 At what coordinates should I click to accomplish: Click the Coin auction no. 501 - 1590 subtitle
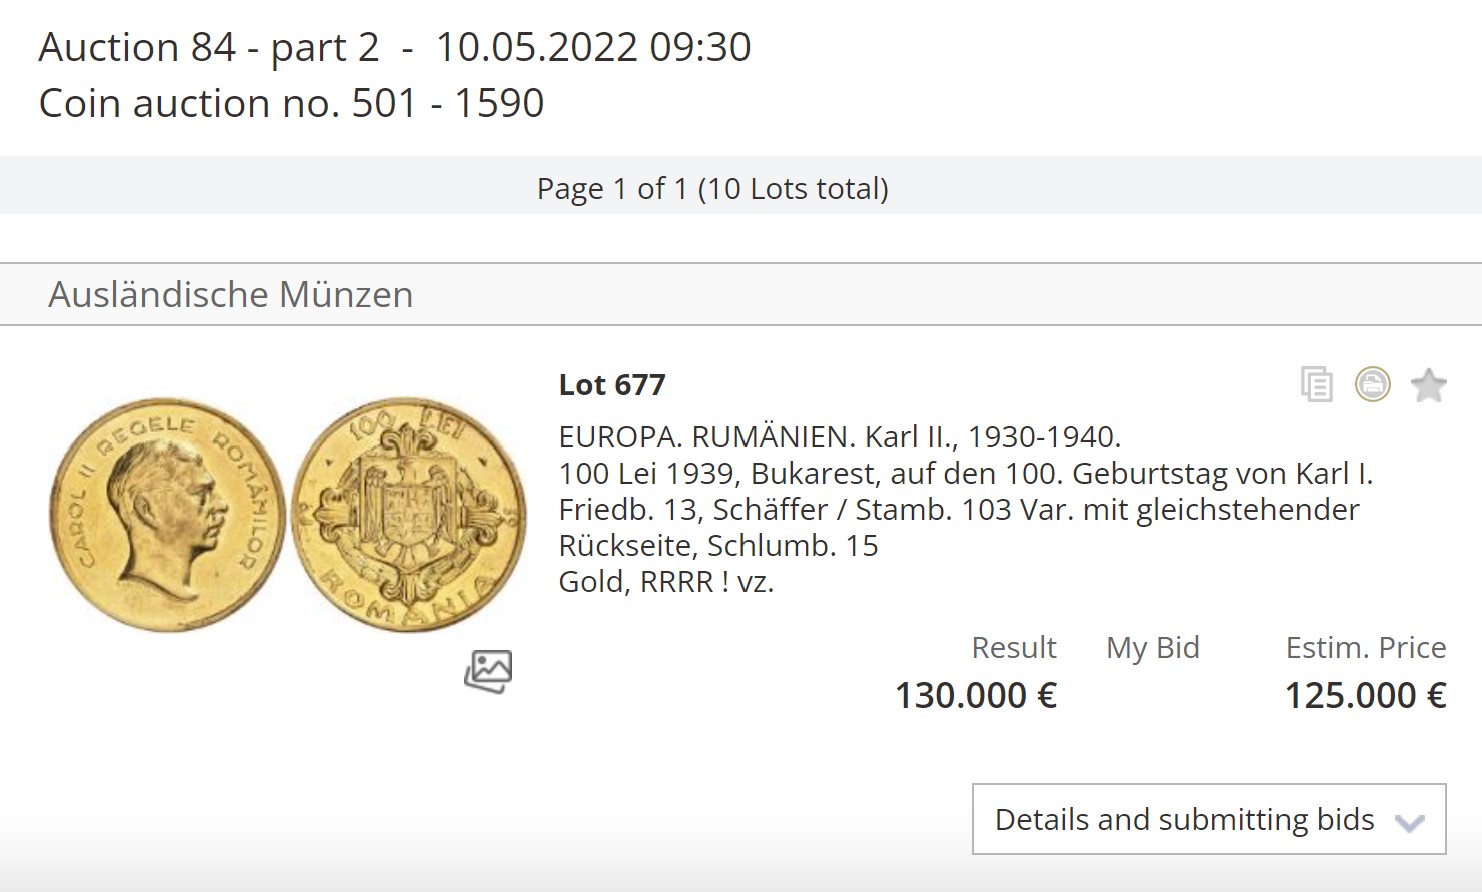pyautogui.click(x=291, y=103)
